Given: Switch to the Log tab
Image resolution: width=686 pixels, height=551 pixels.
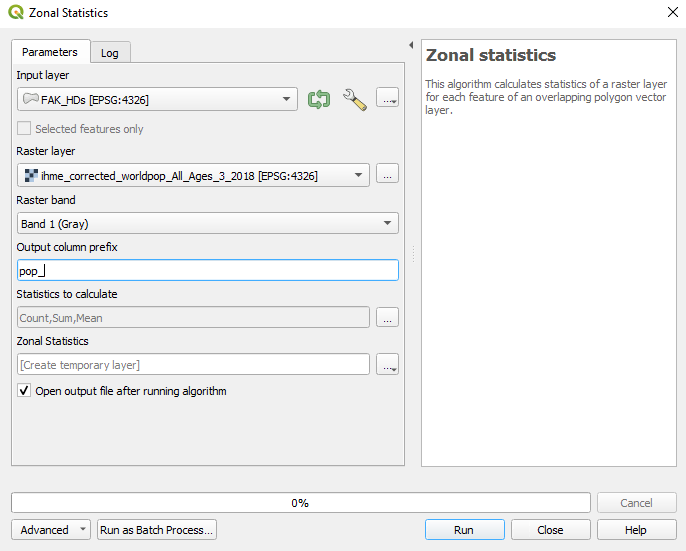Looking at the screenshot, I should coord(110,53).
